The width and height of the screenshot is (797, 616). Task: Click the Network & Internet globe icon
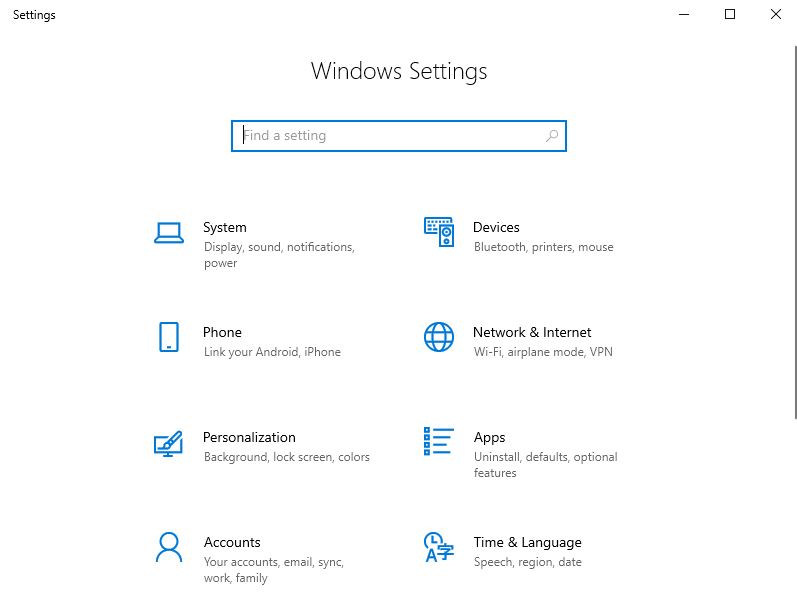439,337
